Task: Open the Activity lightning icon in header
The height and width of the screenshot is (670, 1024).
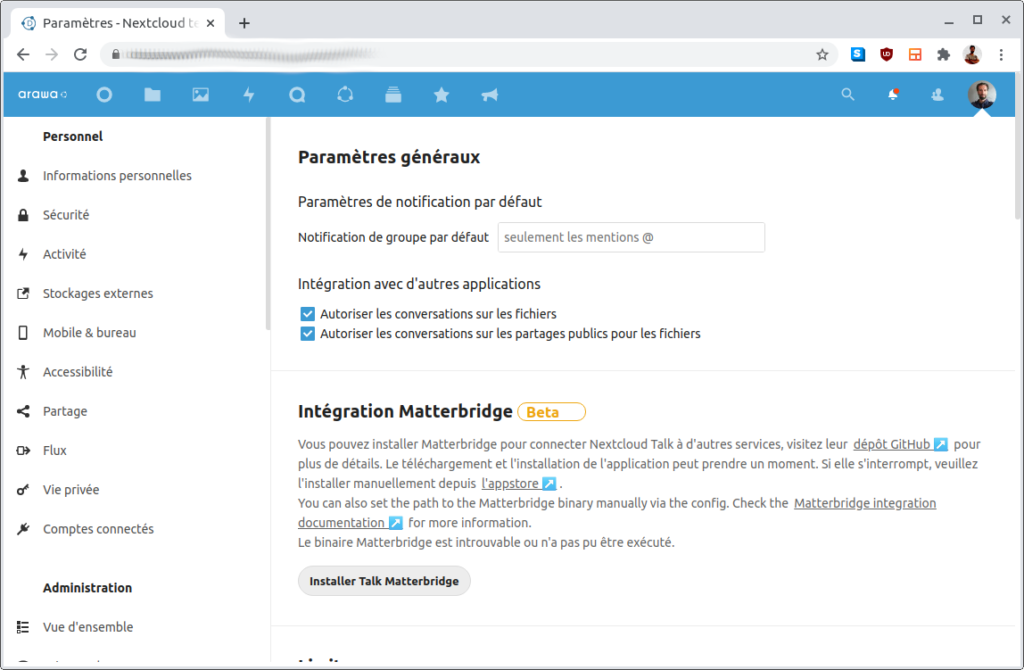Action: 249,95
